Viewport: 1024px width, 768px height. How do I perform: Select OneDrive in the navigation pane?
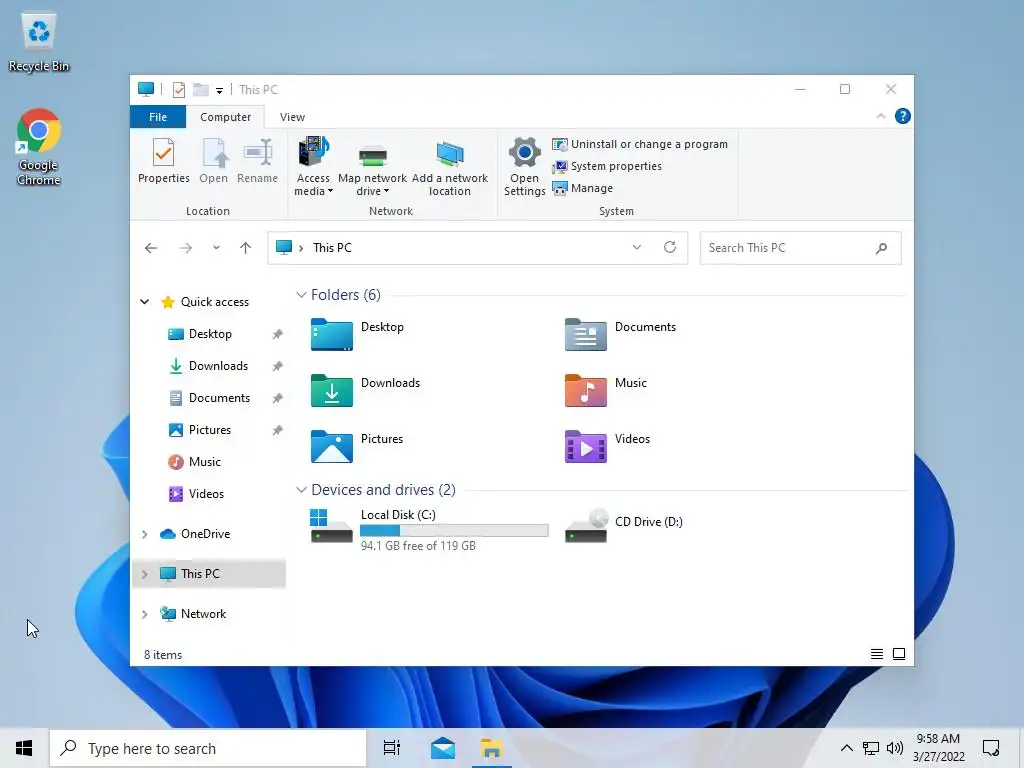(x=205, y=534)
